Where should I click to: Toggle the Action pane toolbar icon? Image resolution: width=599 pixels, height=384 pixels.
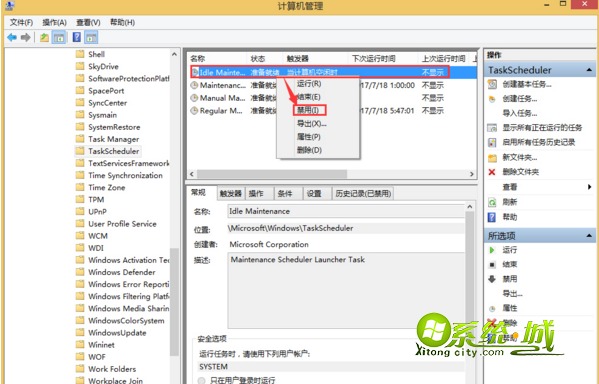[91, 37]
